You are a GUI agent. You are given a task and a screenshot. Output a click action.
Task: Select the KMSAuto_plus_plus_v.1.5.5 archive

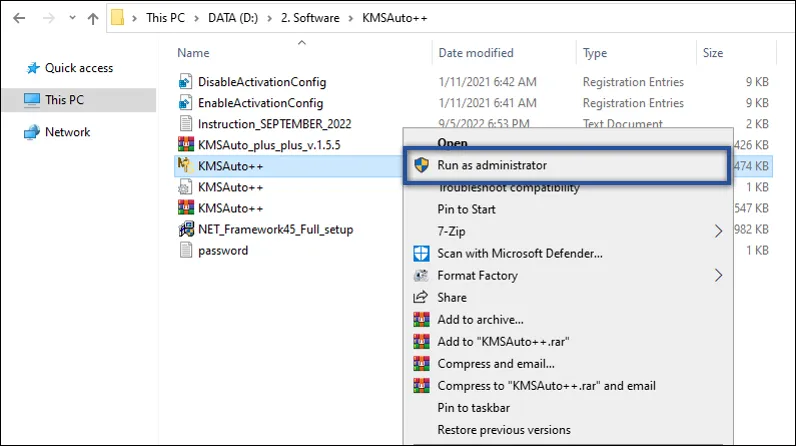[x=269, y=144]
